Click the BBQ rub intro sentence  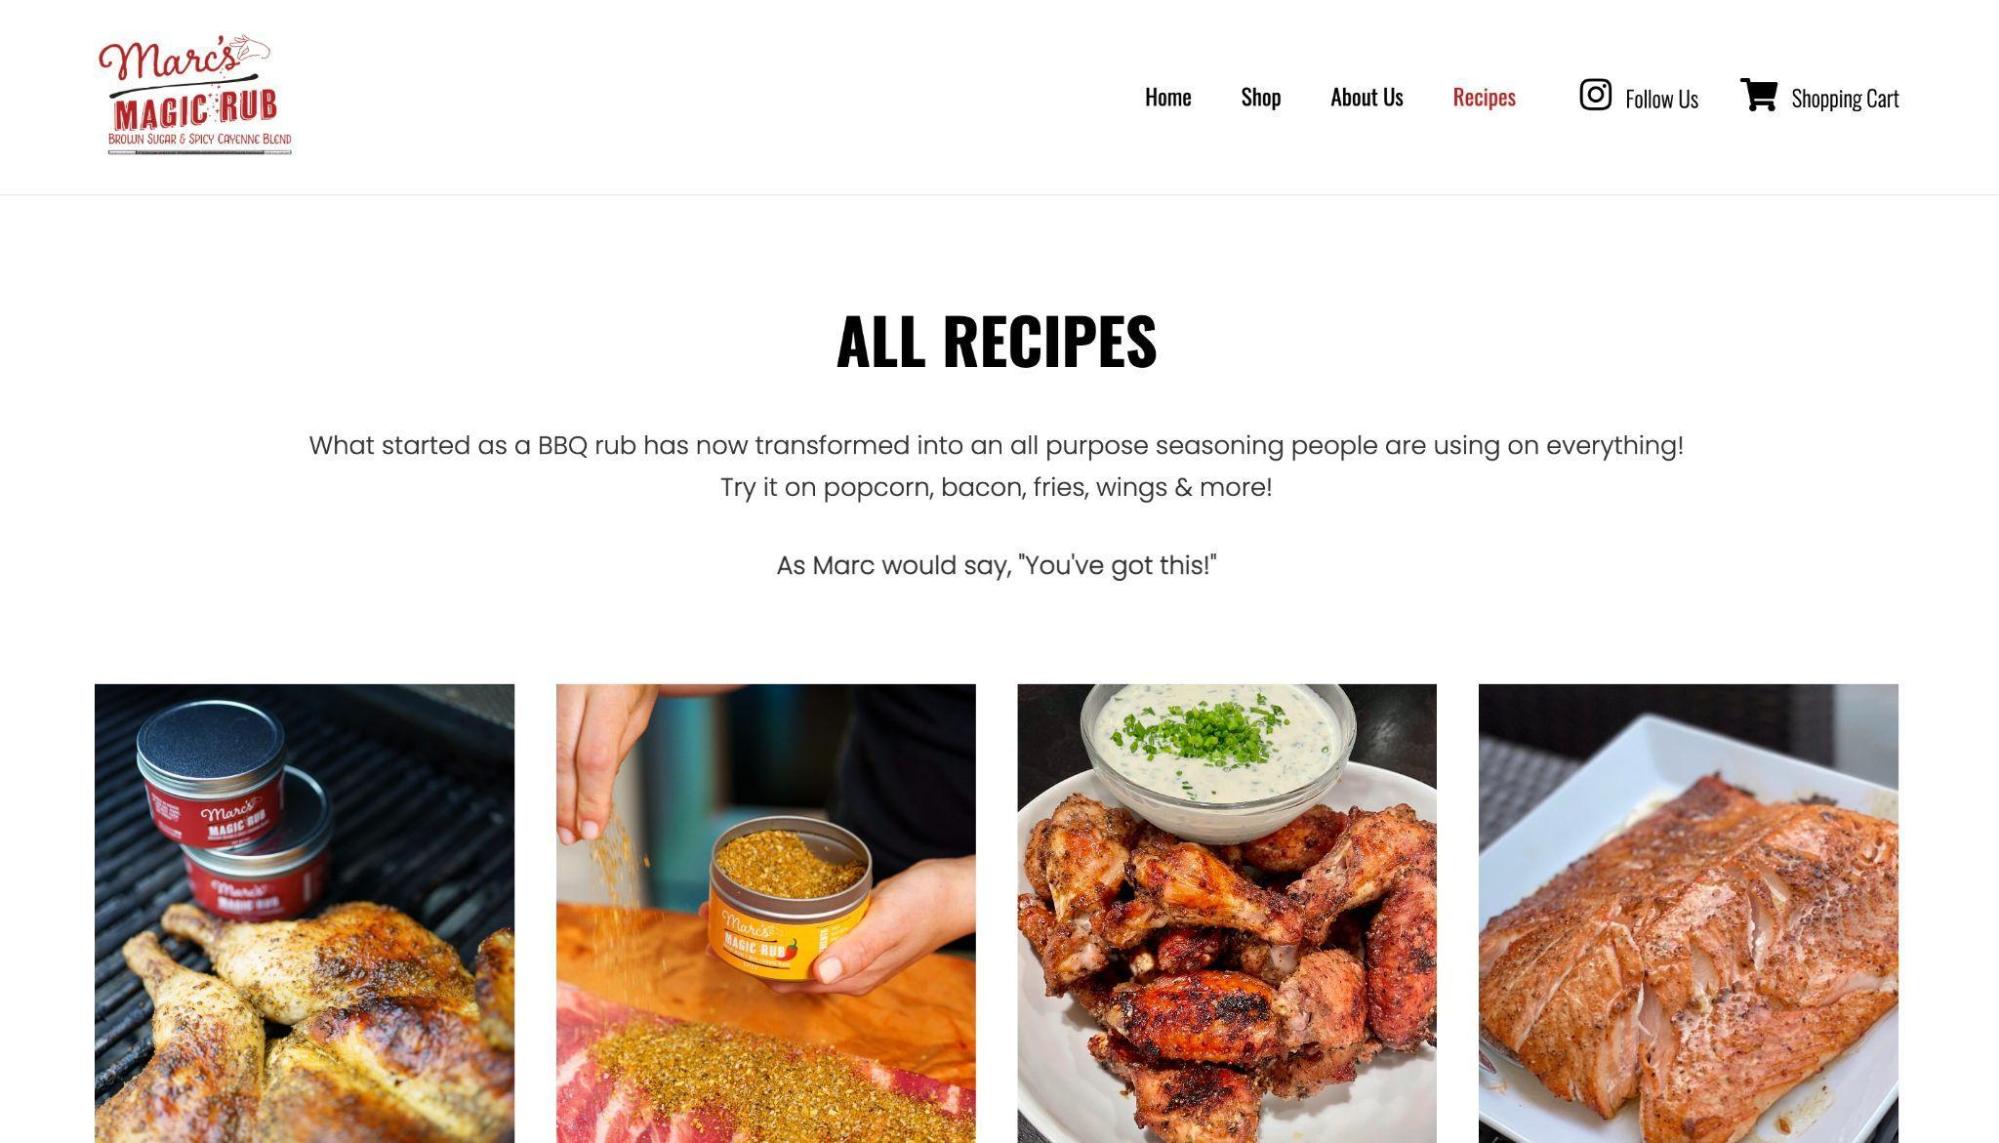tap(996, 445)
